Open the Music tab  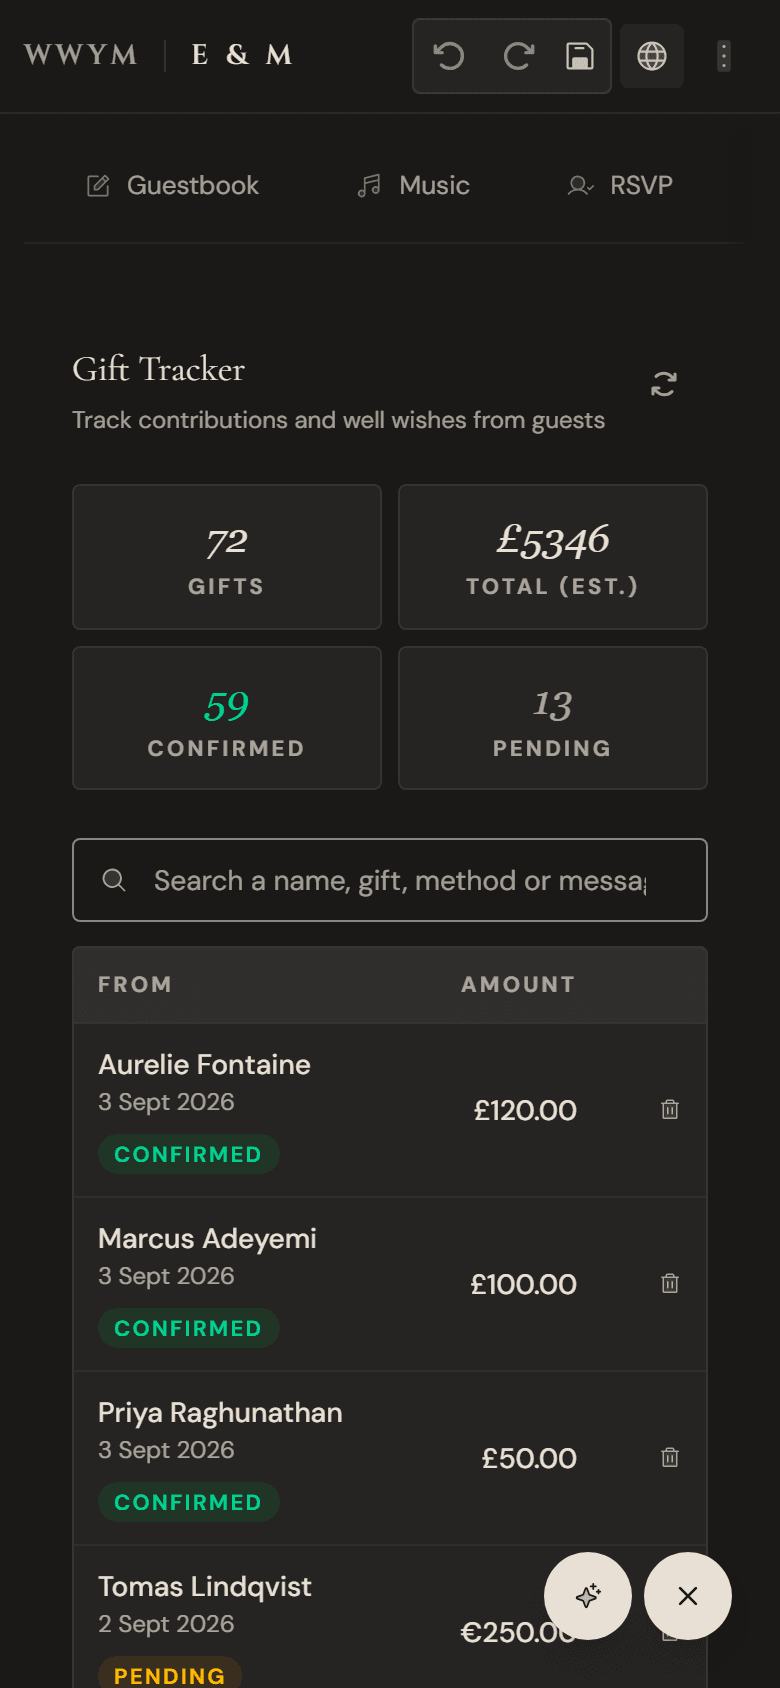[414, 185]
